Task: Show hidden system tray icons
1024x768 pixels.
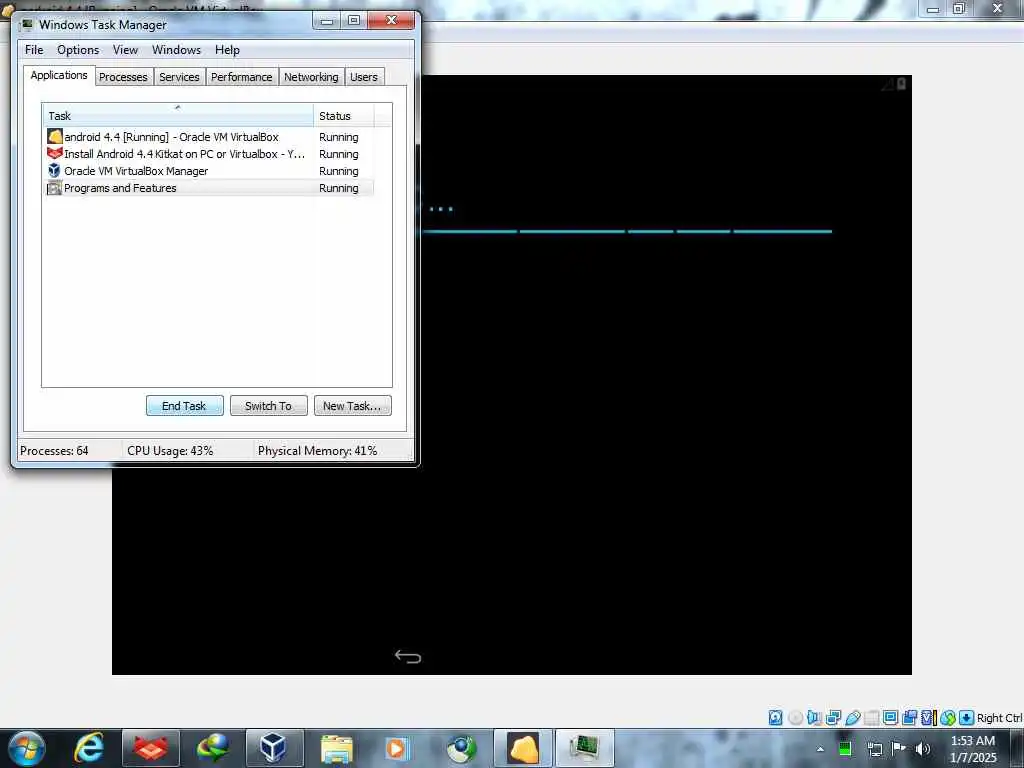Action: (x=820, y=749)
